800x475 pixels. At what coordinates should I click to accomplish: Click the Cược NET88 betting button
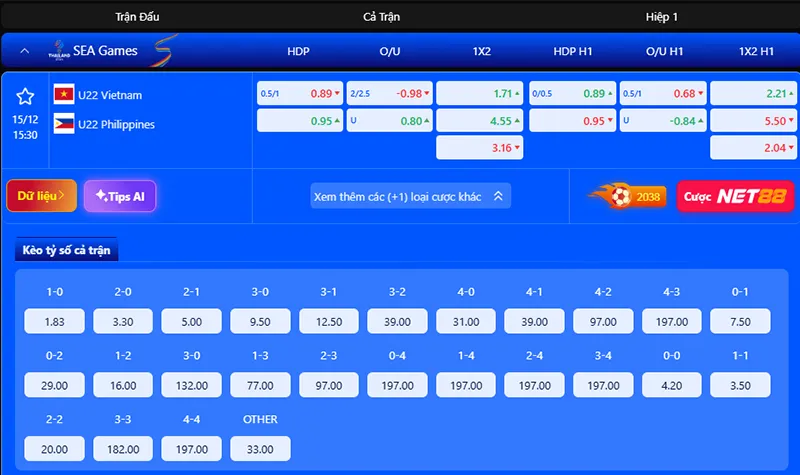tap(721, 196)
